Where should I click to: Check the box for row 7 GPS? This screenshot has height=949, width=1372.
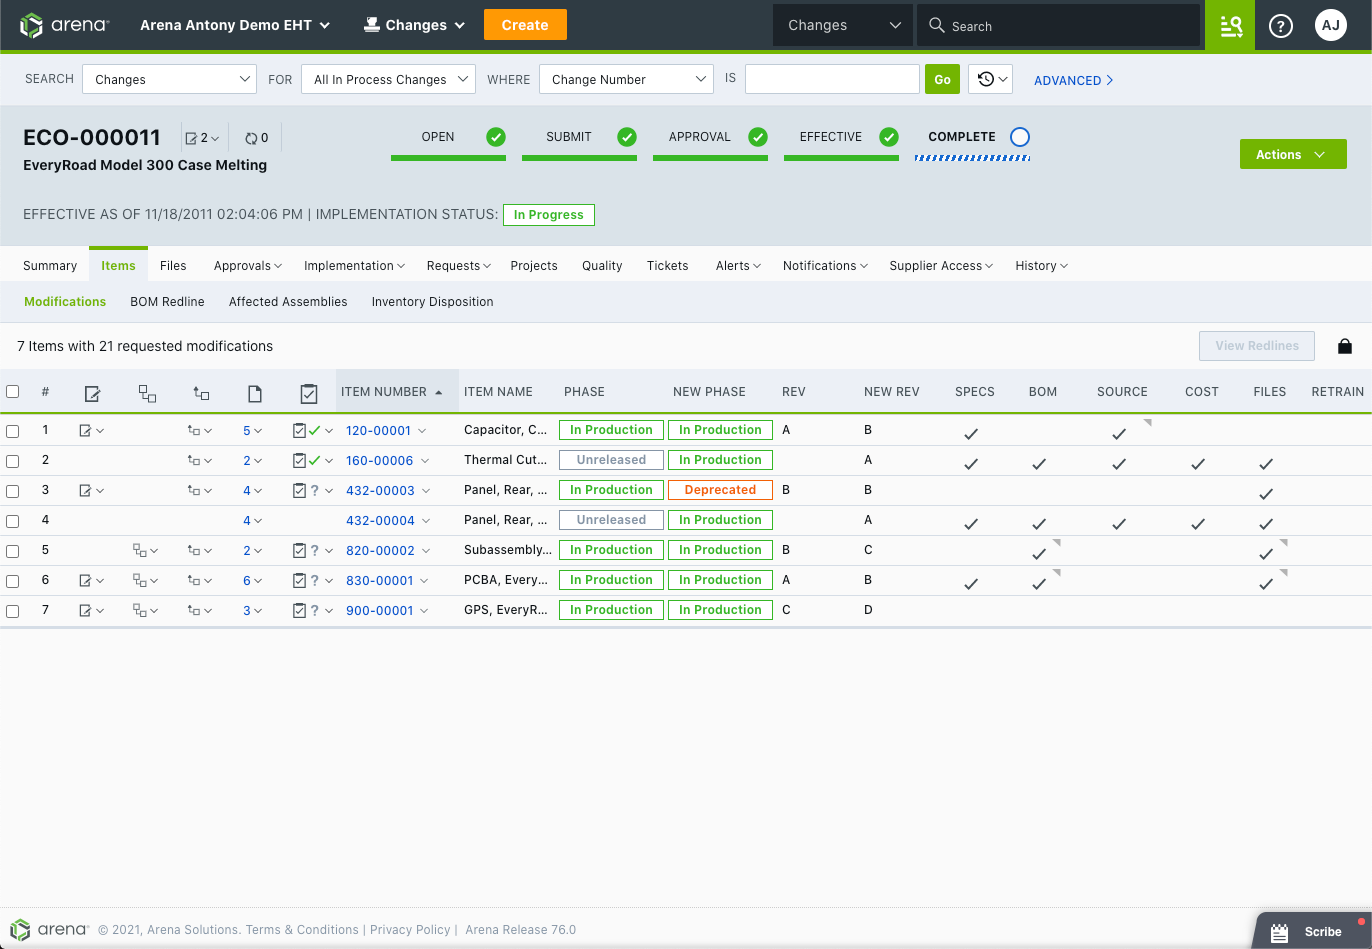pyautogui.click(x=13, y=611)
